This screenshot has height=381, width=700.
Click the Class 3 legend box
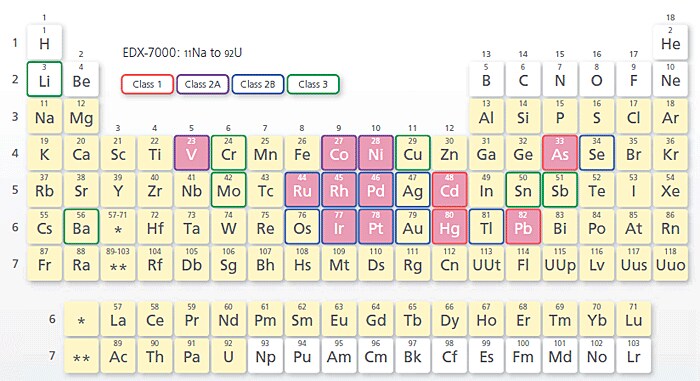tap(313, 84)
